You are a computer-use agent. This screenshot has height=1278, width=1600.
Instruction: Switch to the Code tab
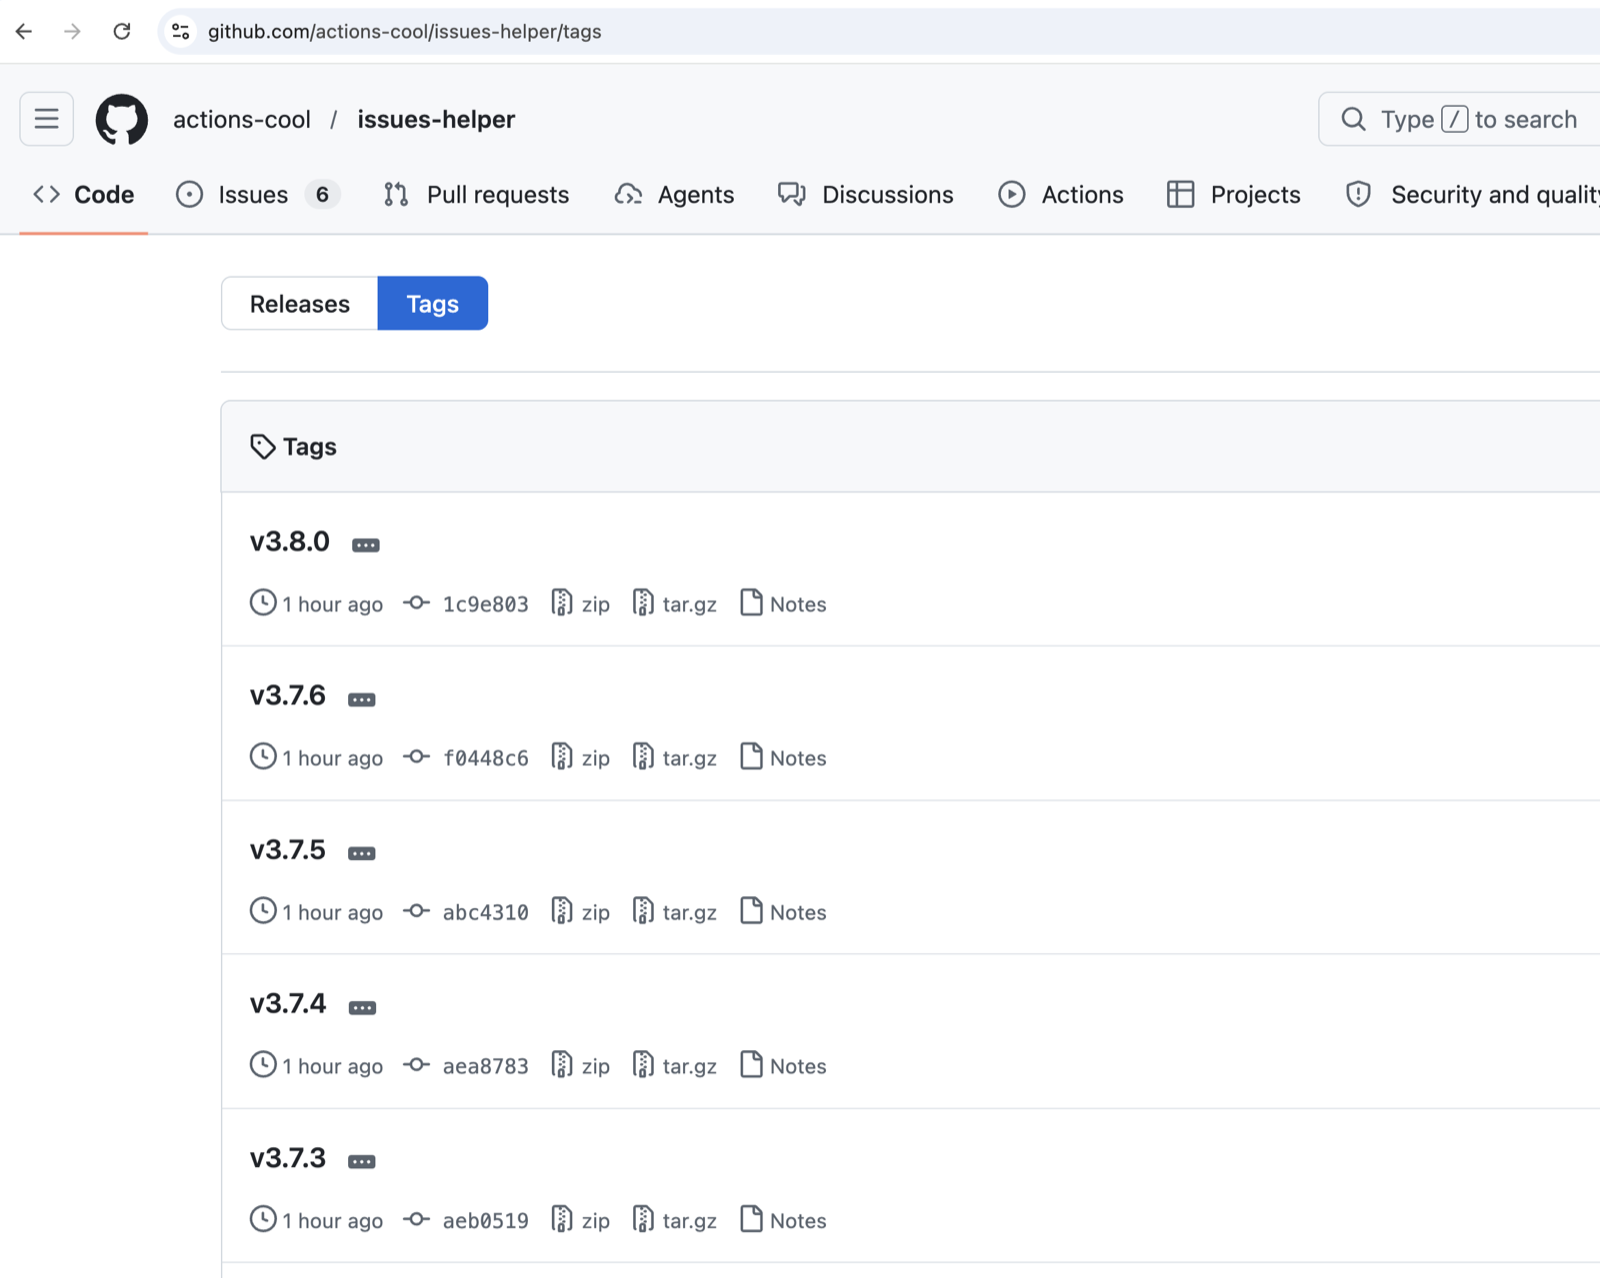(x=84, y=194)
